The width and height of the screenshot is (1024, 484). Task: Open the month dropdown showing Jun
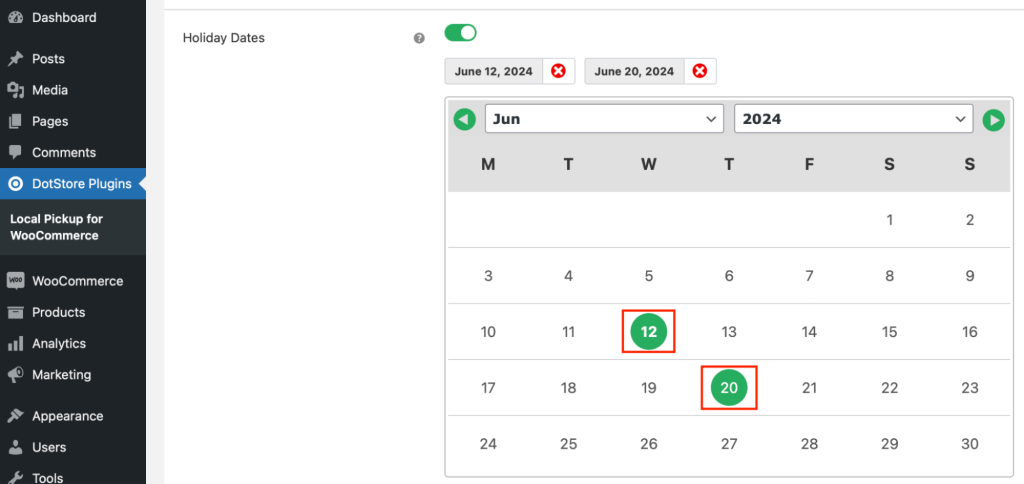[604, 119]
